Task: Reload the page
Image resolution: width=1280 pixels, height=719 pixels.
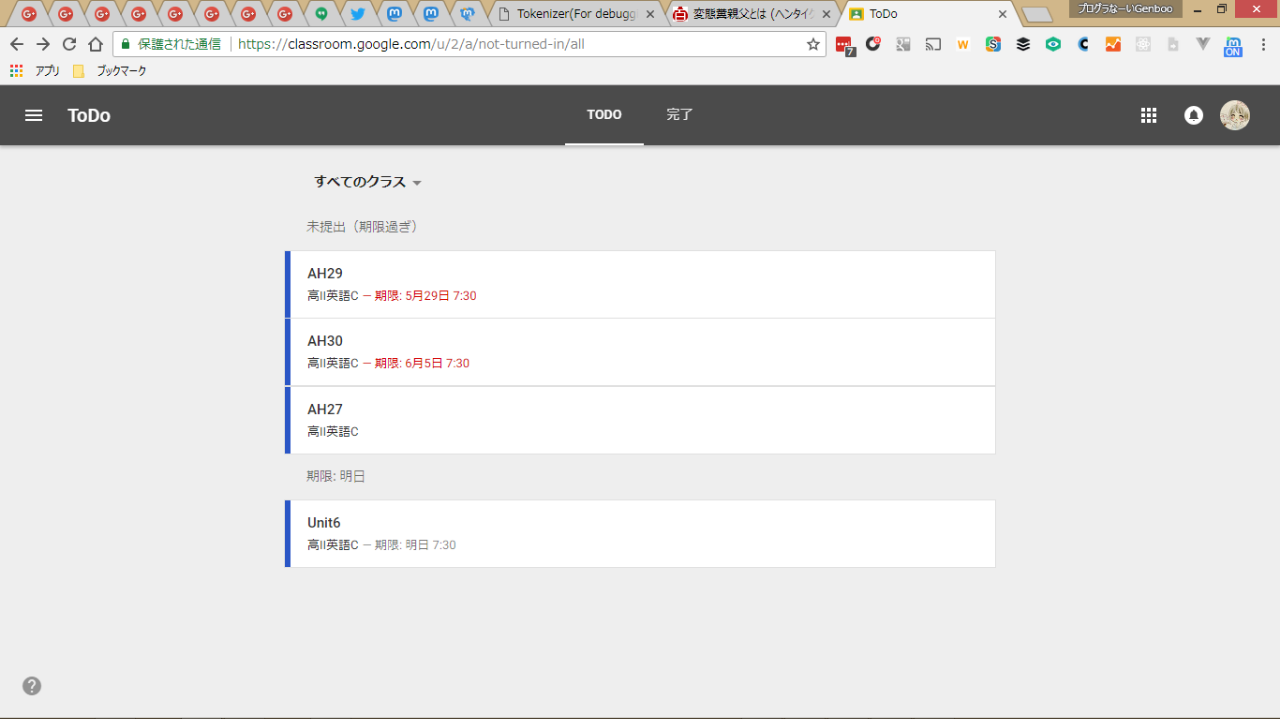Action: pyautogui.click(x=69, y=44)
